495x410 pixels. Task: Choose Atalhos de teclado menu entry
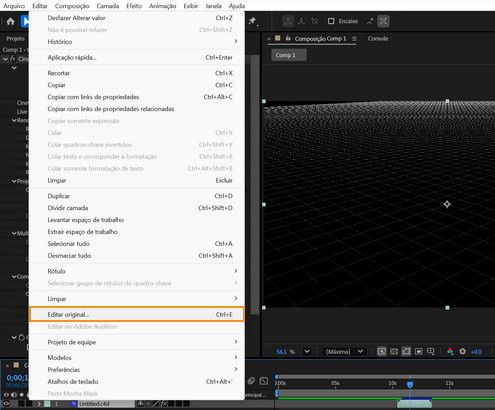(137, 382)
